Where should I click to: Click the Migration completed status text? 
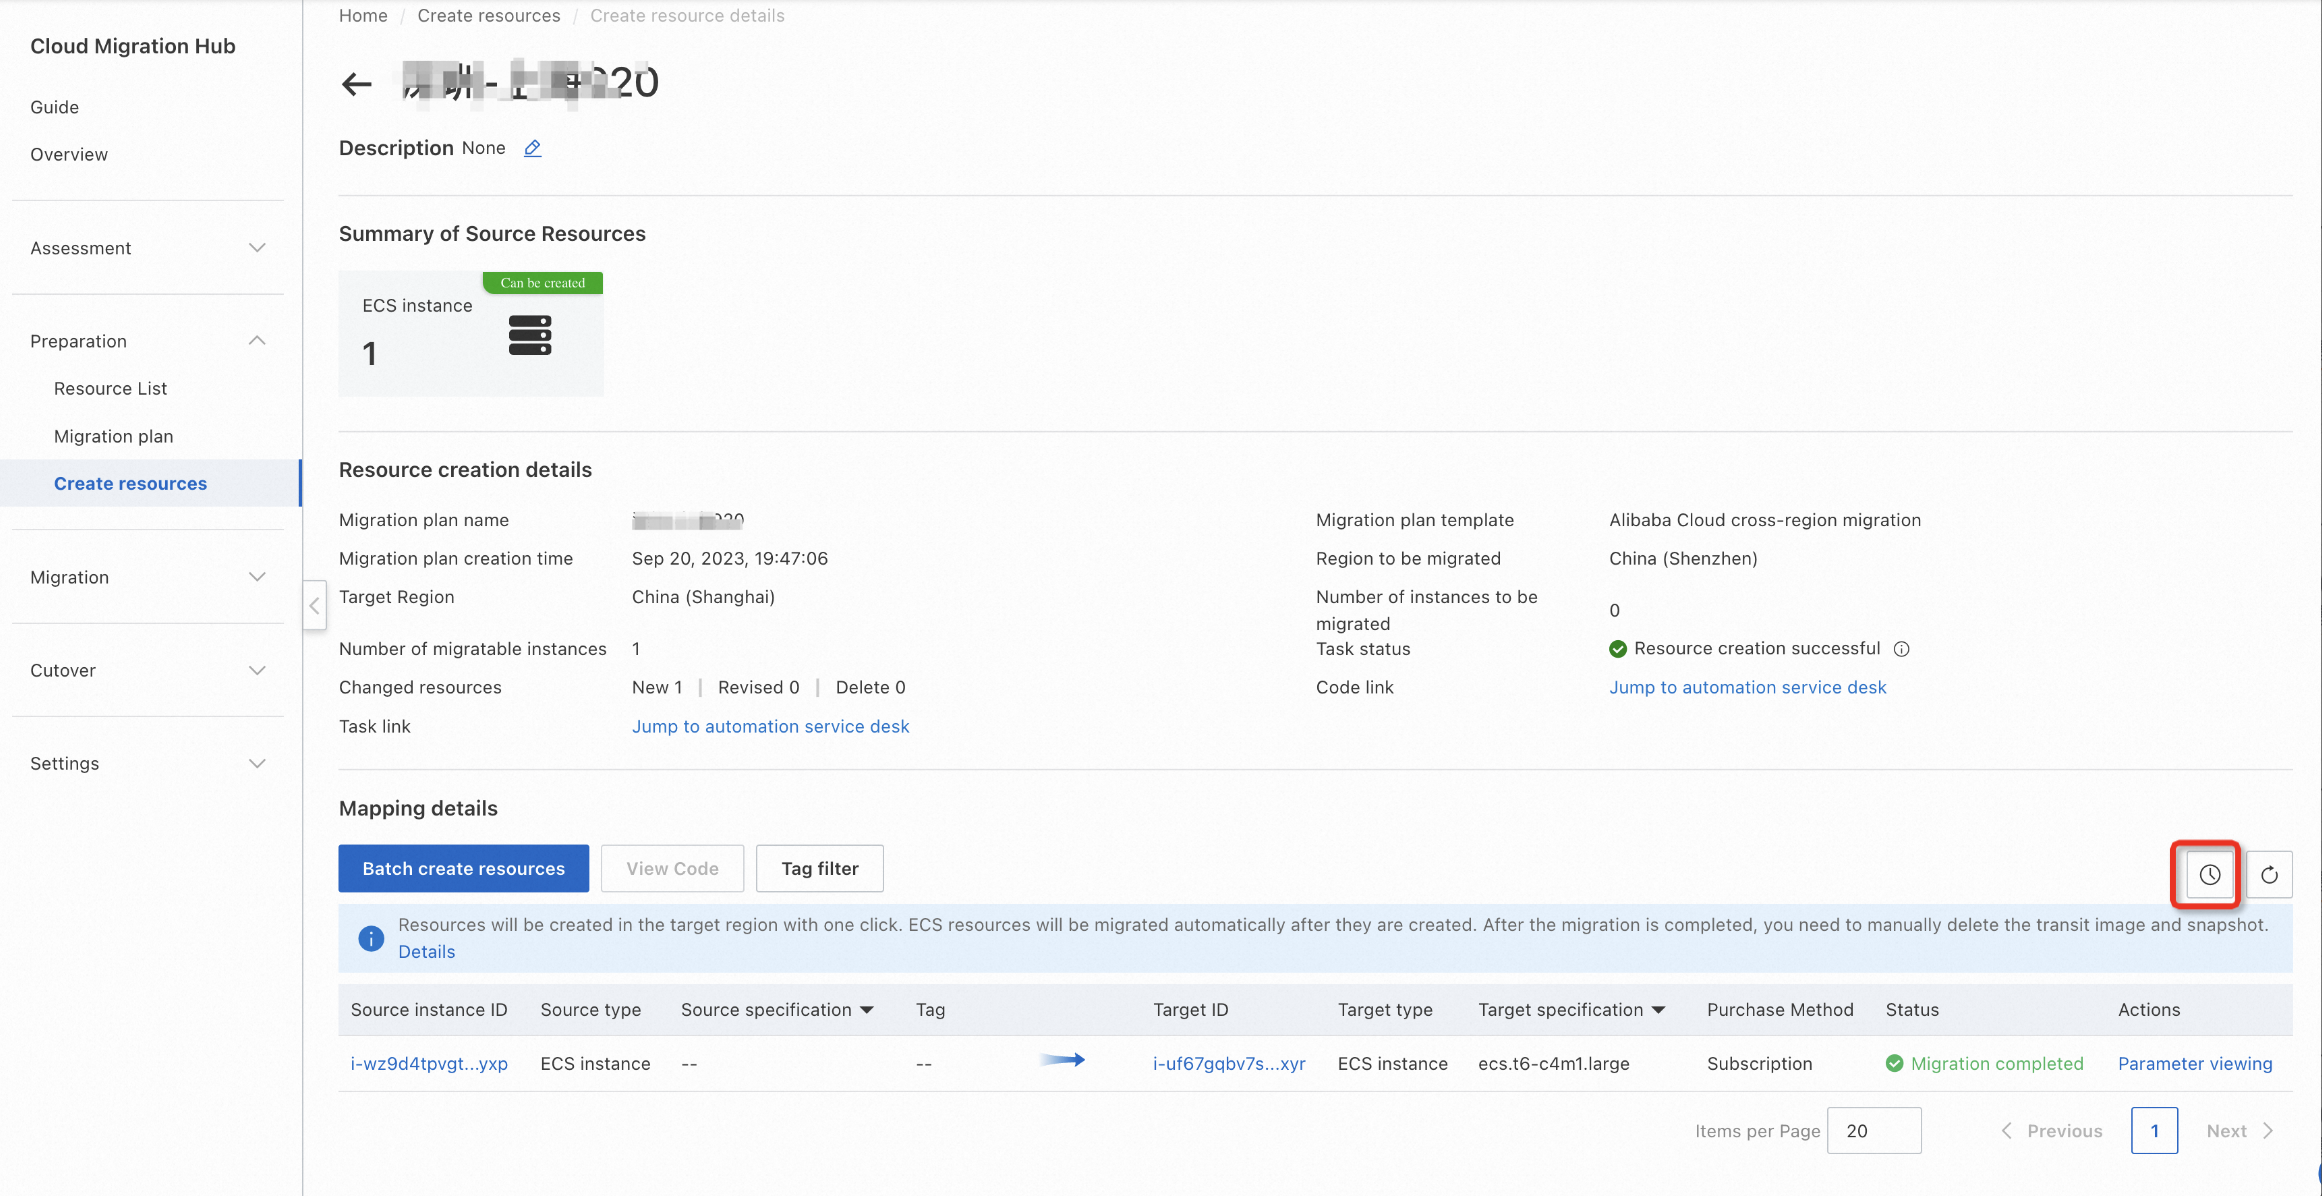1997,1063
